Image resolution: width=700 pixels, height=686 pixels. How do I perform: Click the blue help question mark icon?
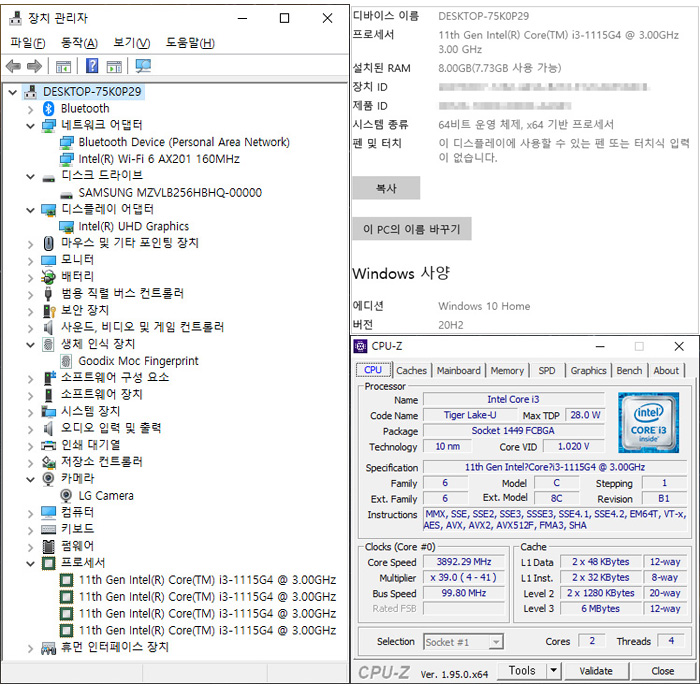[x=92, y=66]
